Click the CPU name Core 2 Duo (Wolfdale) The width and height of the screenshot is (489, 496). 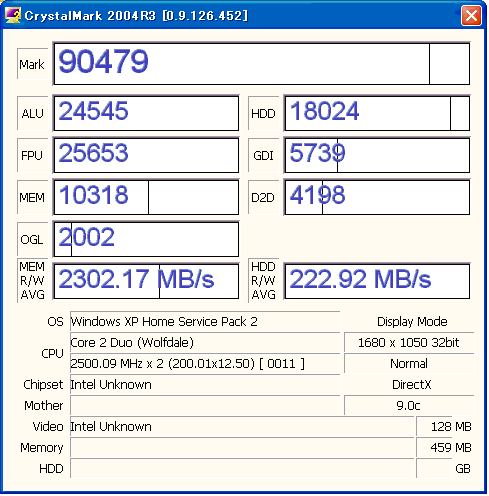coord(205,342)
